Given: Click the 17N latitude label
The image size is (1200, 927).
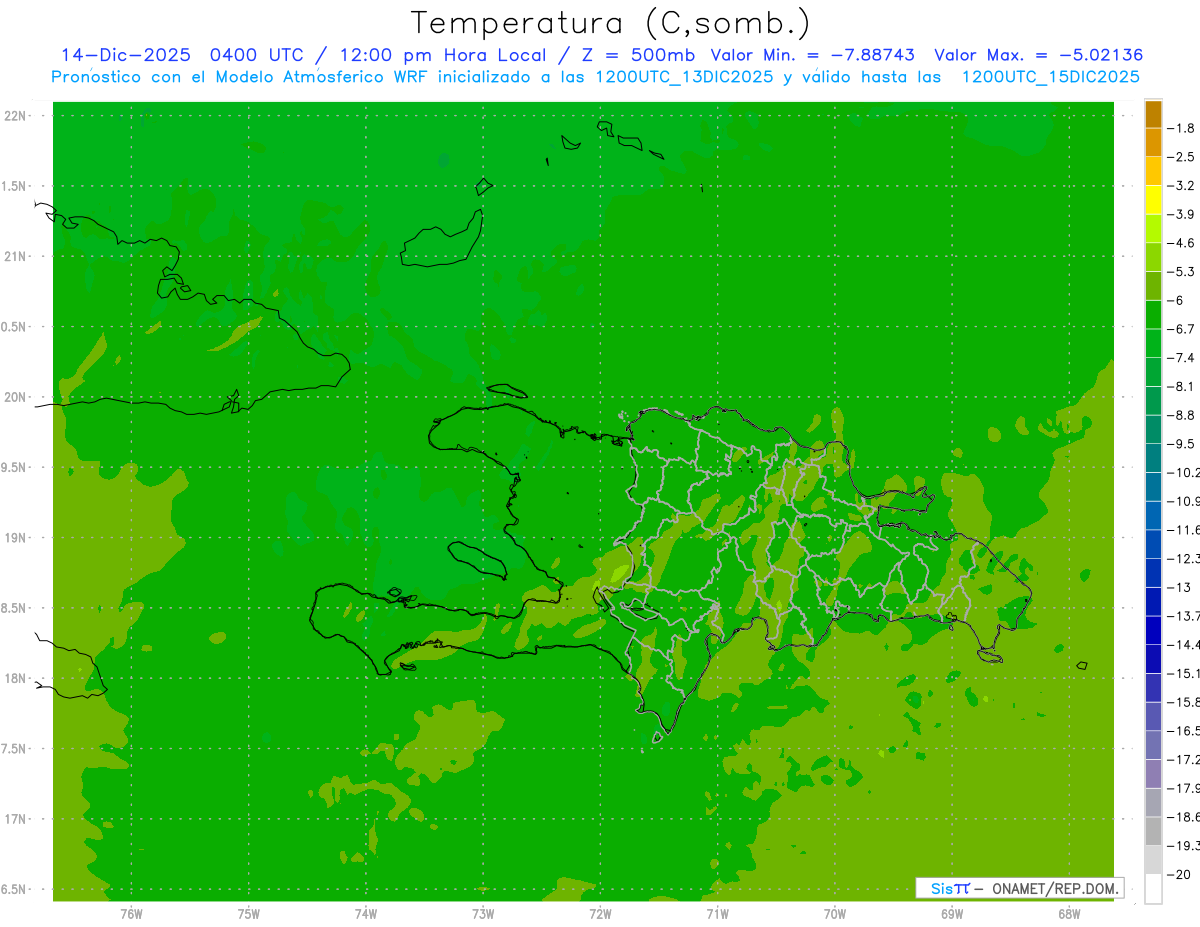Looking at the screenshot, I should [17, 819].
